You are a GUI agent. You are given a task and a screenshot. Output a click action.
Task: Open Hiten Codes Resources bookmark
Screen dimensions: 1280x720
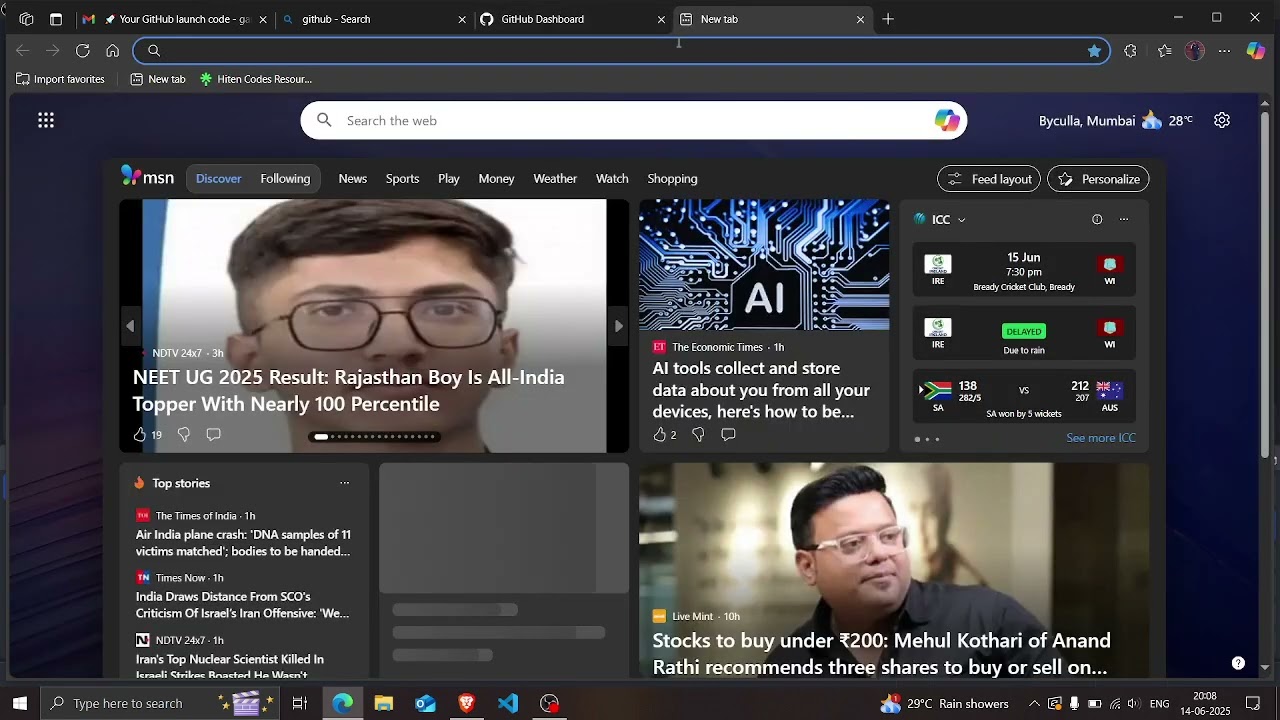256,79
